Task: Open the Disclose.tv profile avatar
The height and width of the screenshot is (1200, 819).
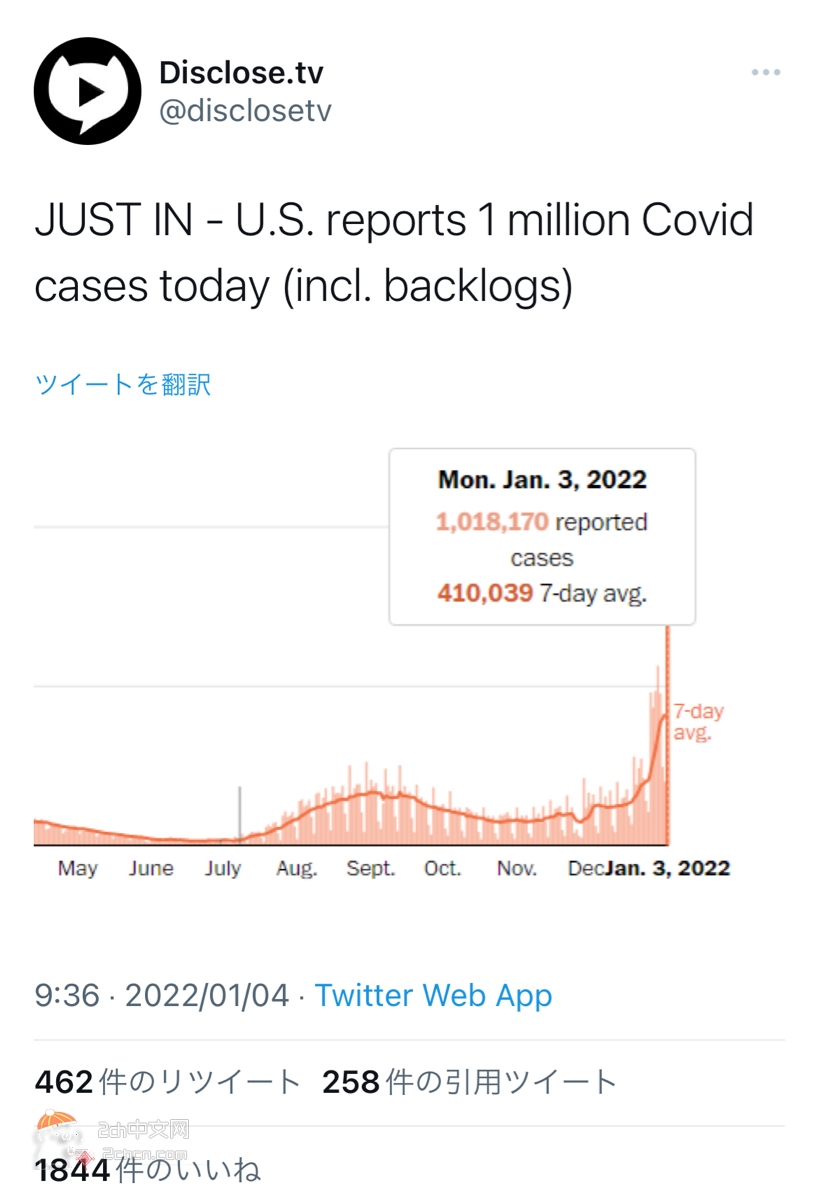Action: [88, 91]
